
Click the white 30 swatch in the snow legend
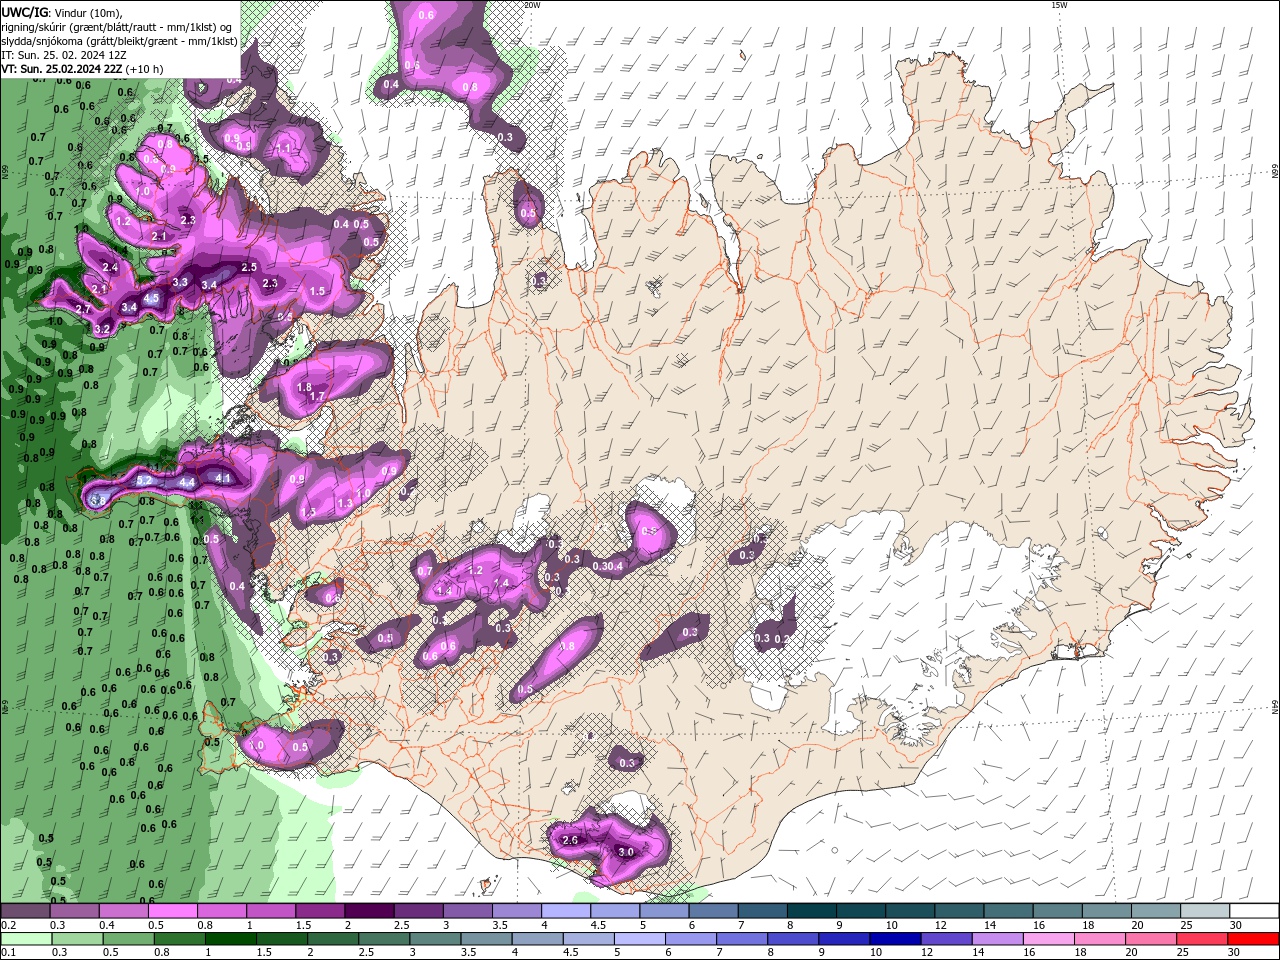(x=1254, y=911)
